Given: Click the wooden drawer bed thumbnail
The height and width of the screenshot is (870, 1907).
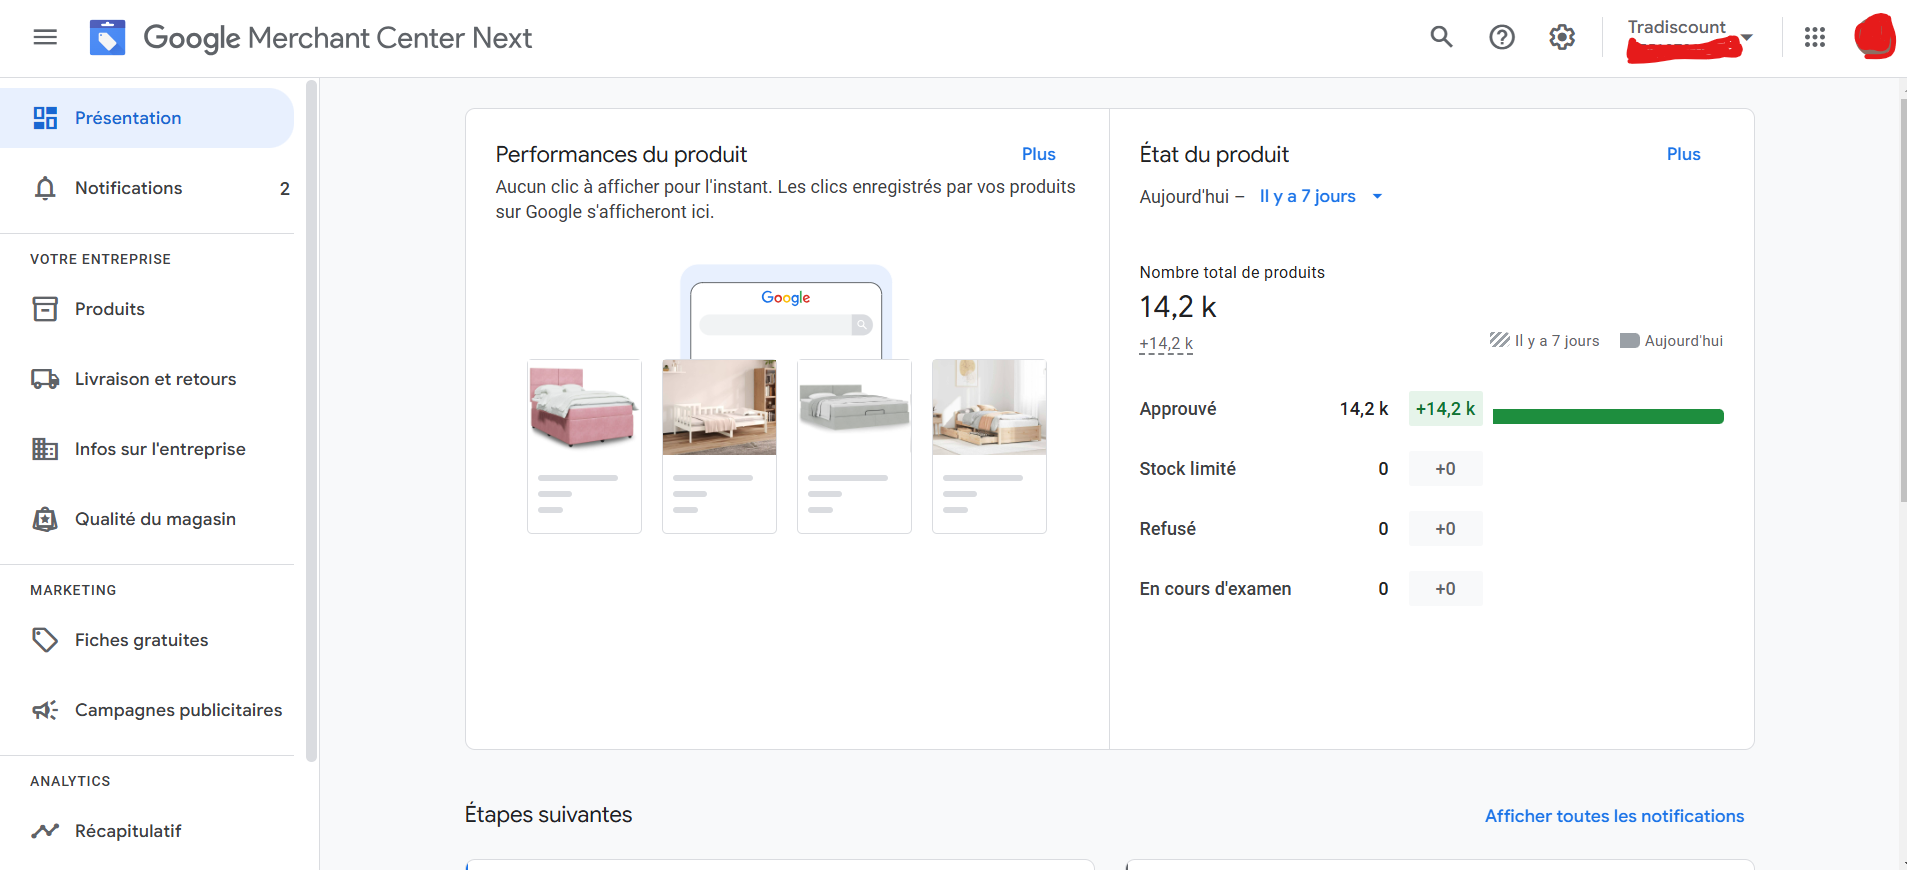Looking at the screenshot, I should pos(989,407).
